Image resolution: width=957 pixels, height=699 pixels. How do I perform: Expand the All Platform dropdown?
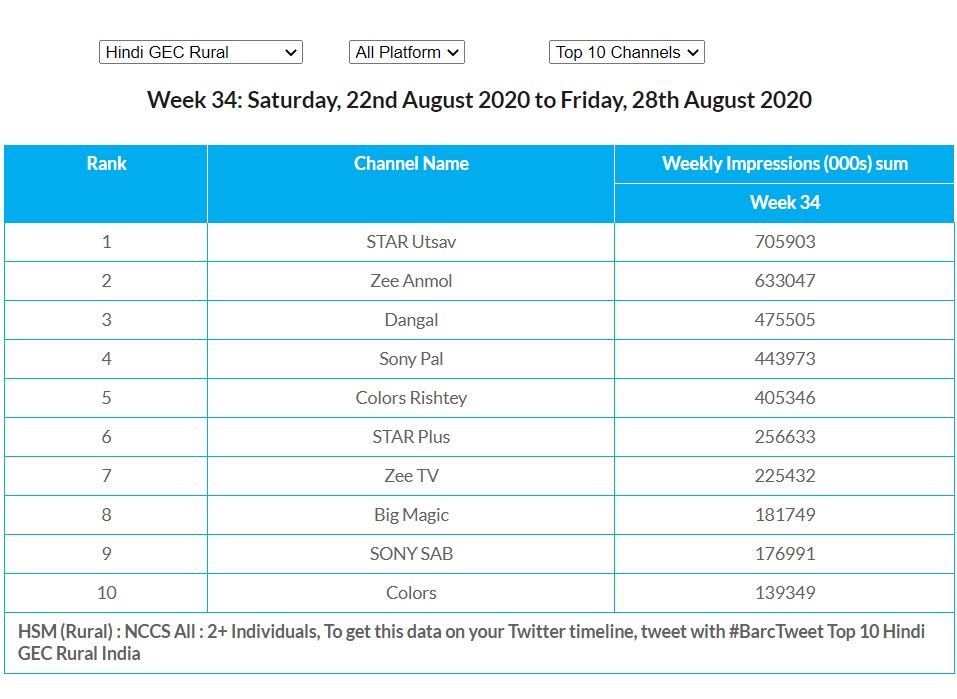click(x=407, y=52)
